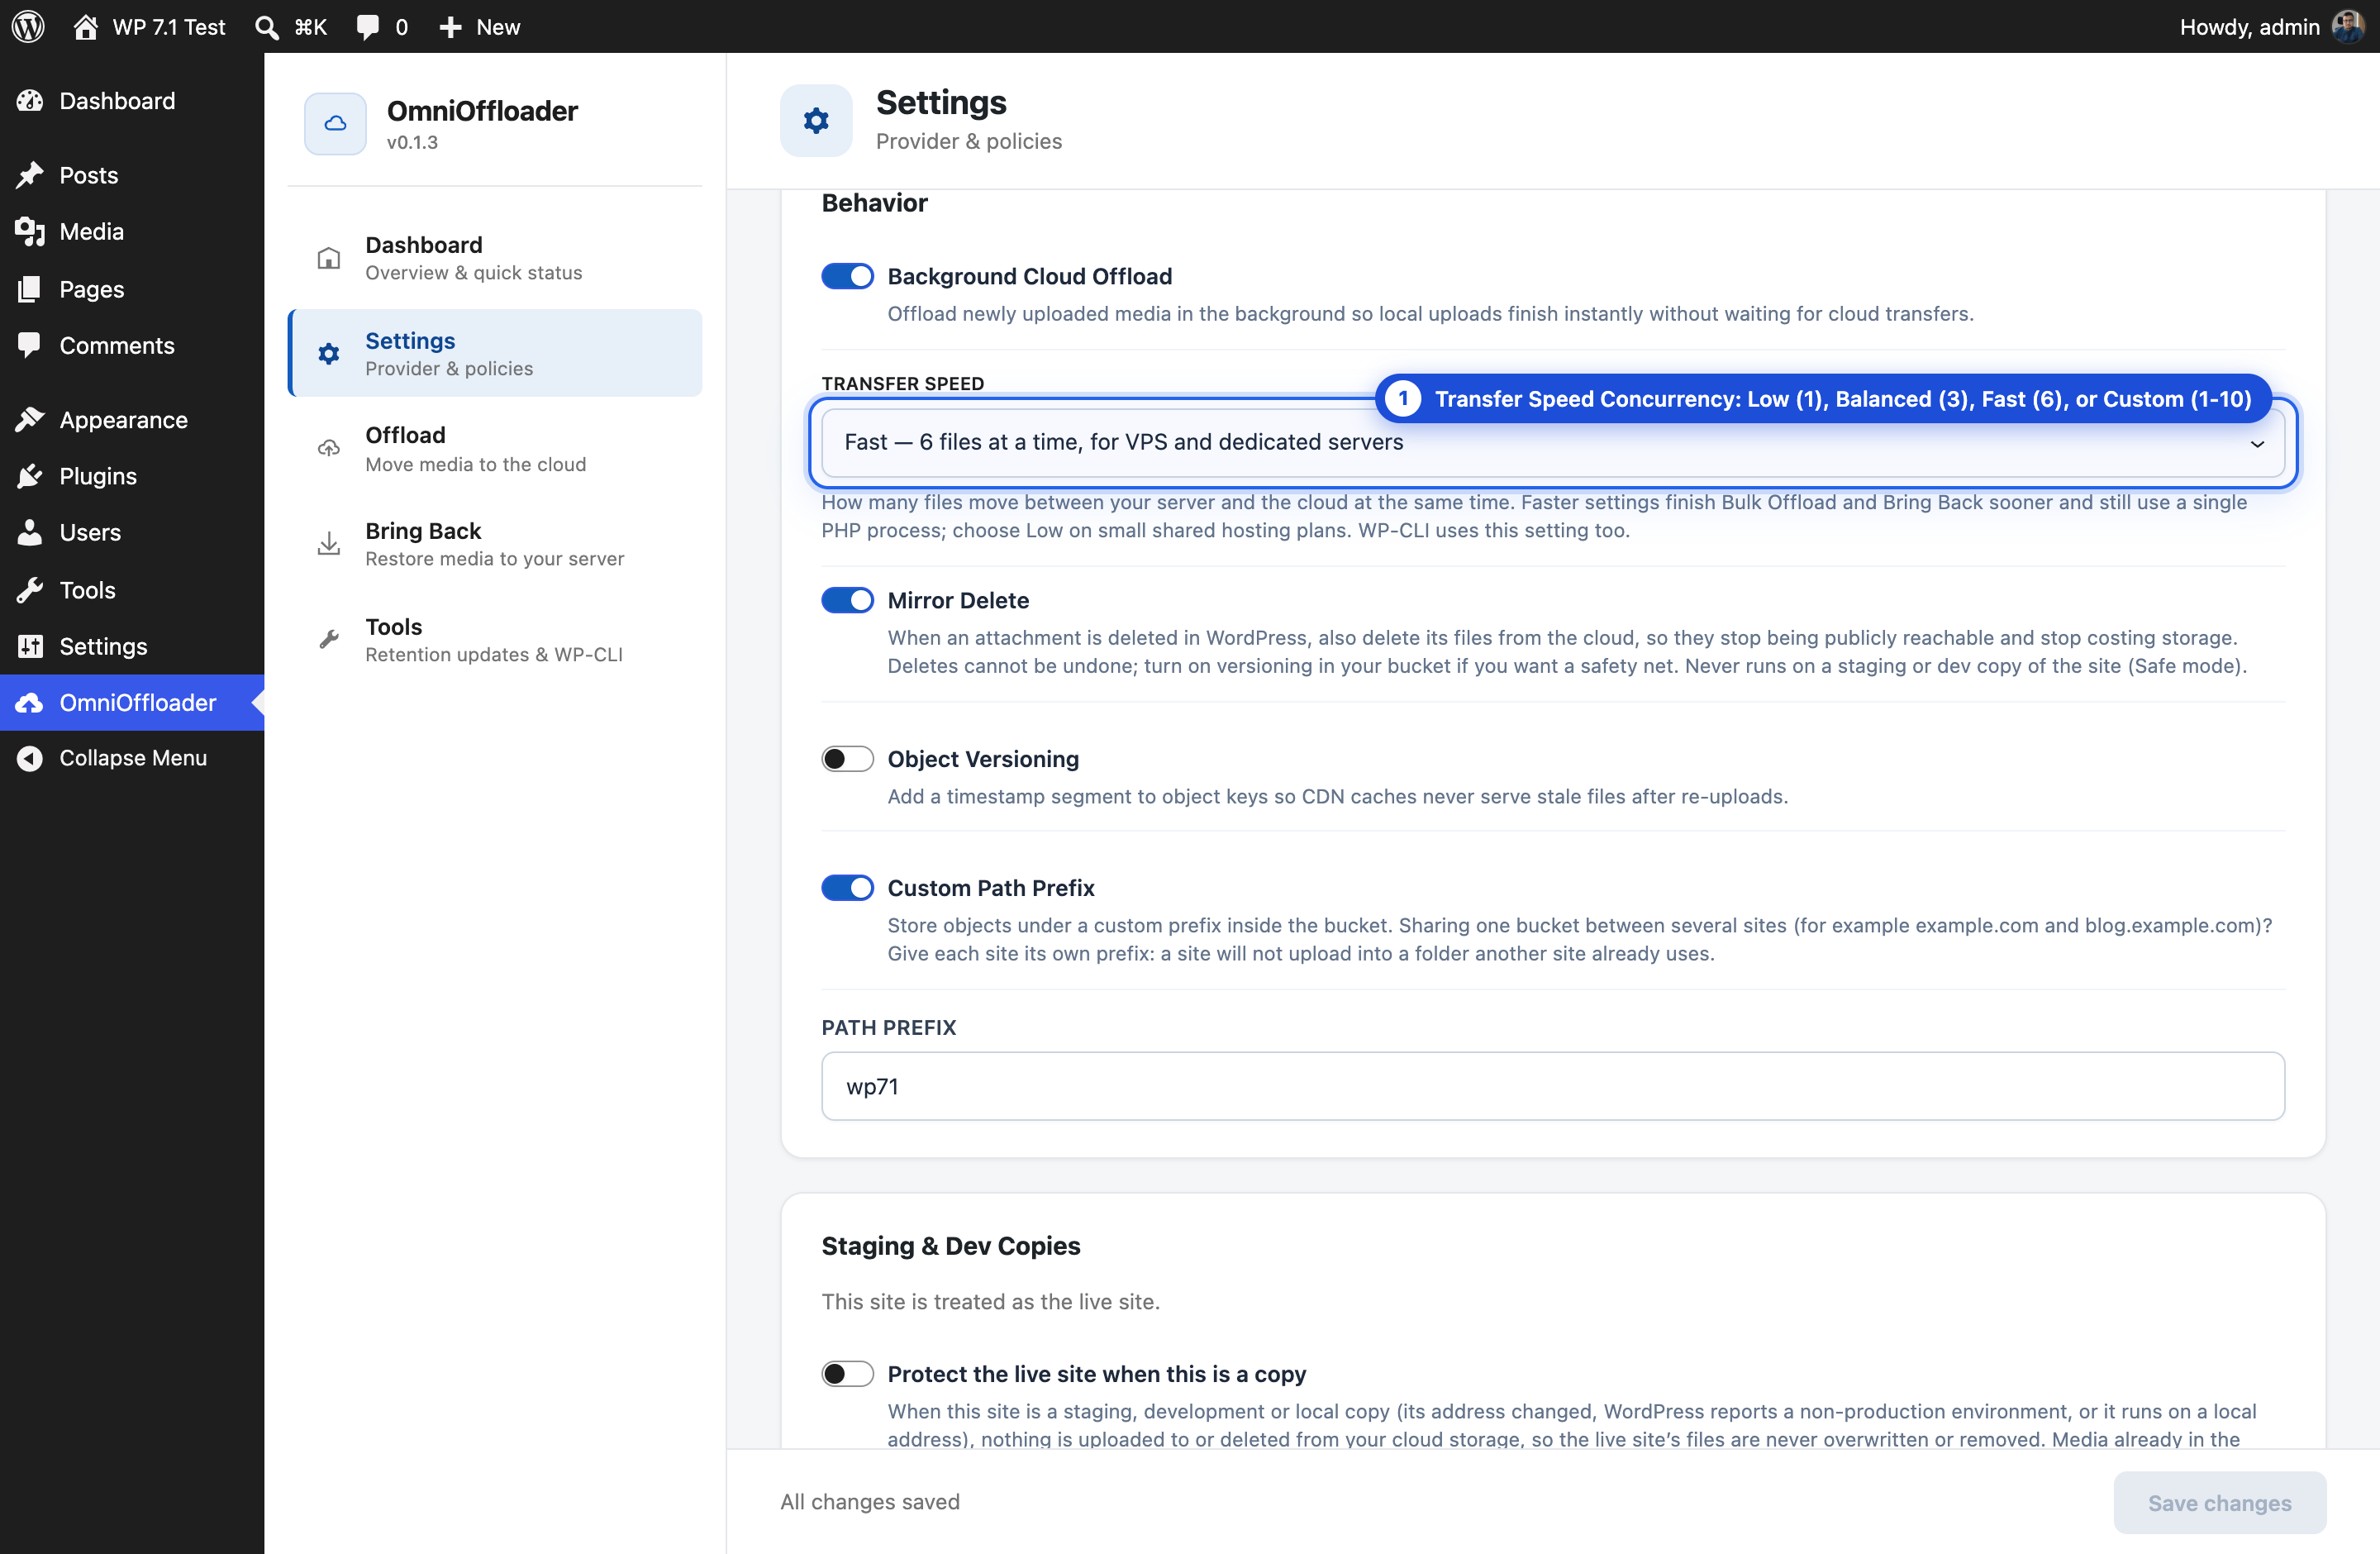
Task: Click the Settings page header gear icon
Action: coord(816,121)
